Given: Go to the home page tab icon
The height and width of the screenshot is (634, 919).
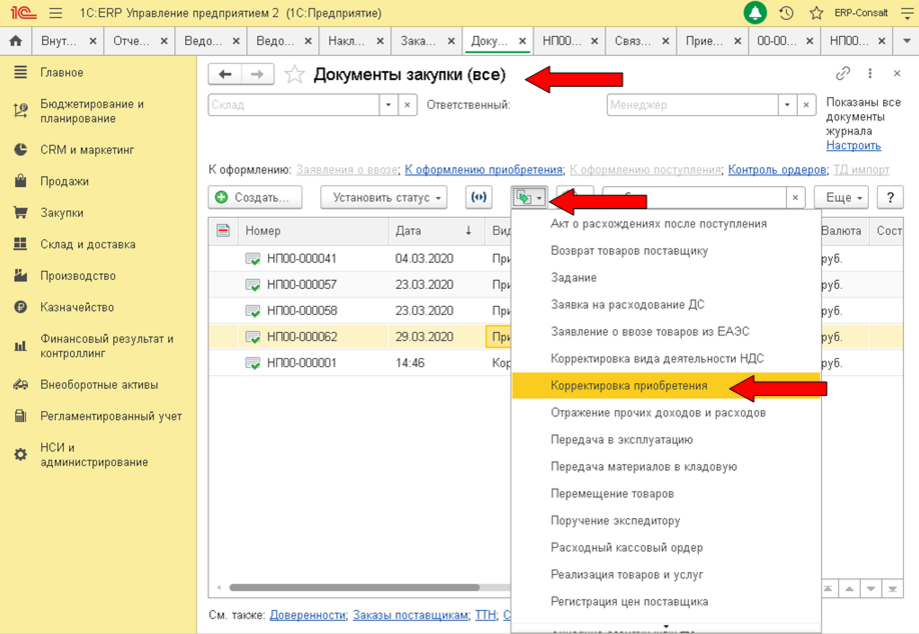Looking at the screenshot, I should point(16,40).
